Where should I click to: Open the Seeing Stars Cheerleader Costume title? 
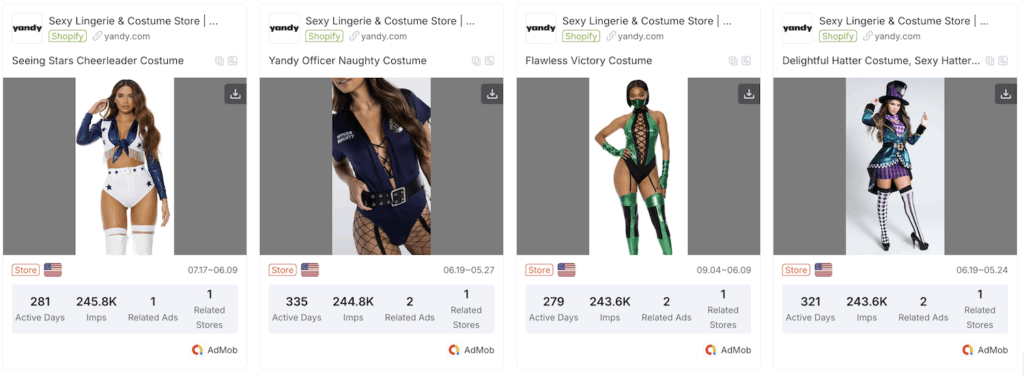click(98, 61)
